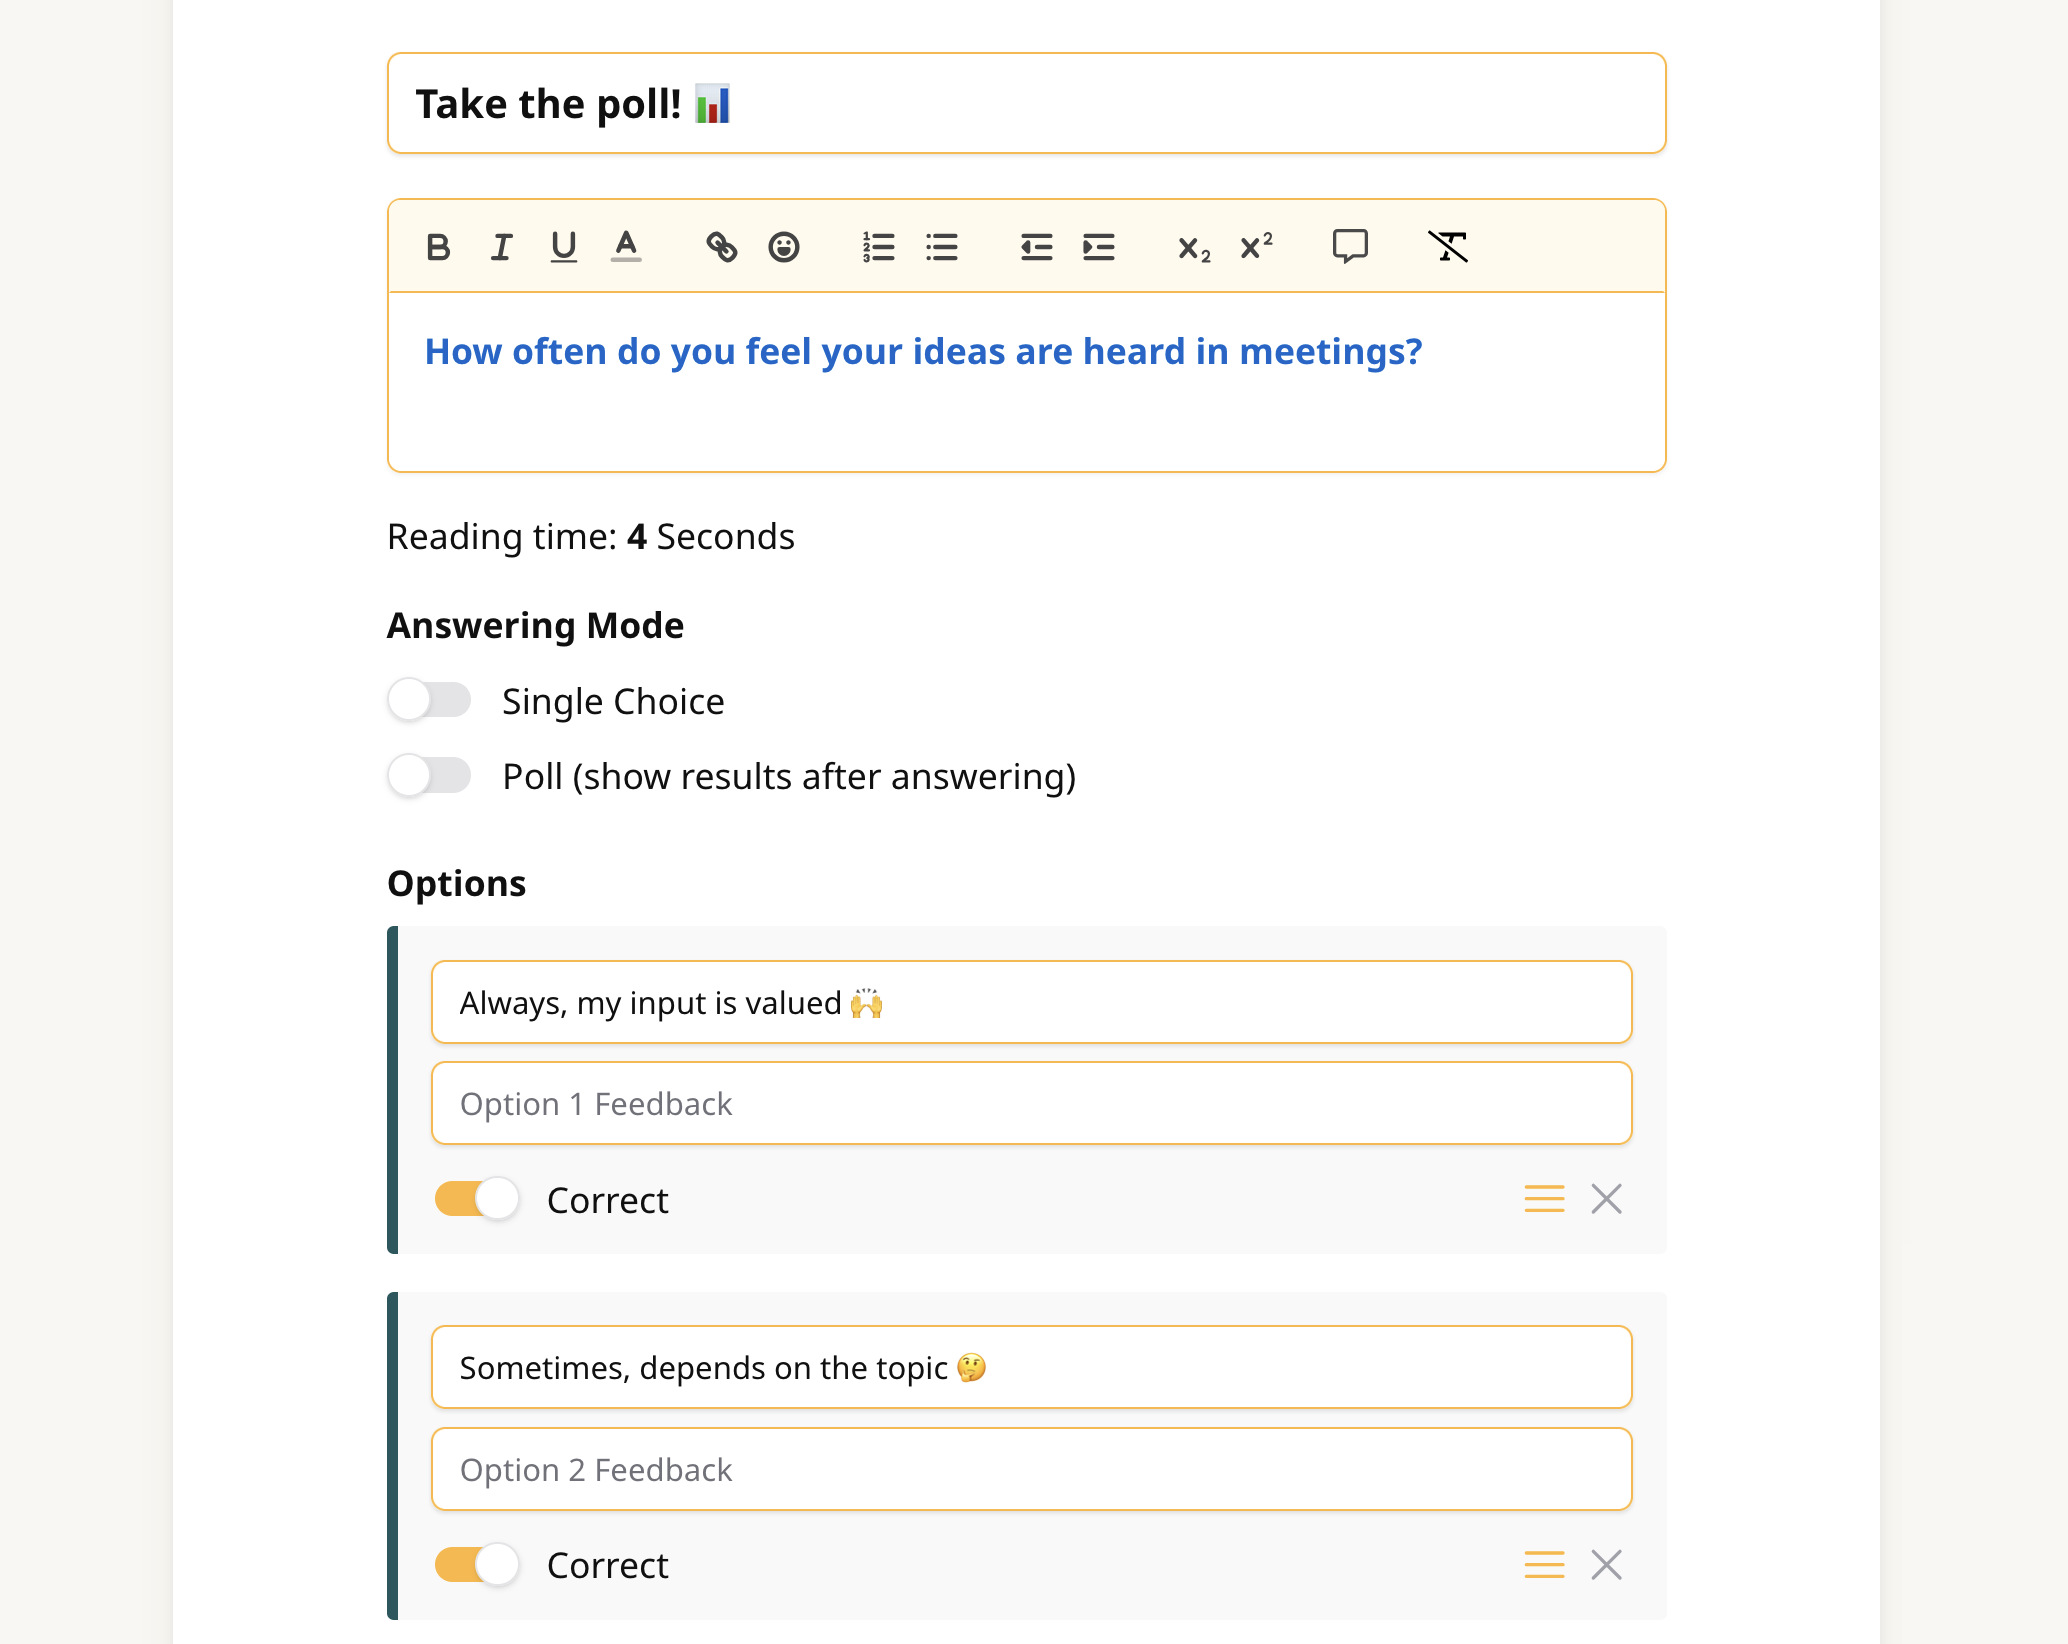This screenshot has width=2068, height=1644.
Task: Apply underline formatting
Action: pos(564,247)
